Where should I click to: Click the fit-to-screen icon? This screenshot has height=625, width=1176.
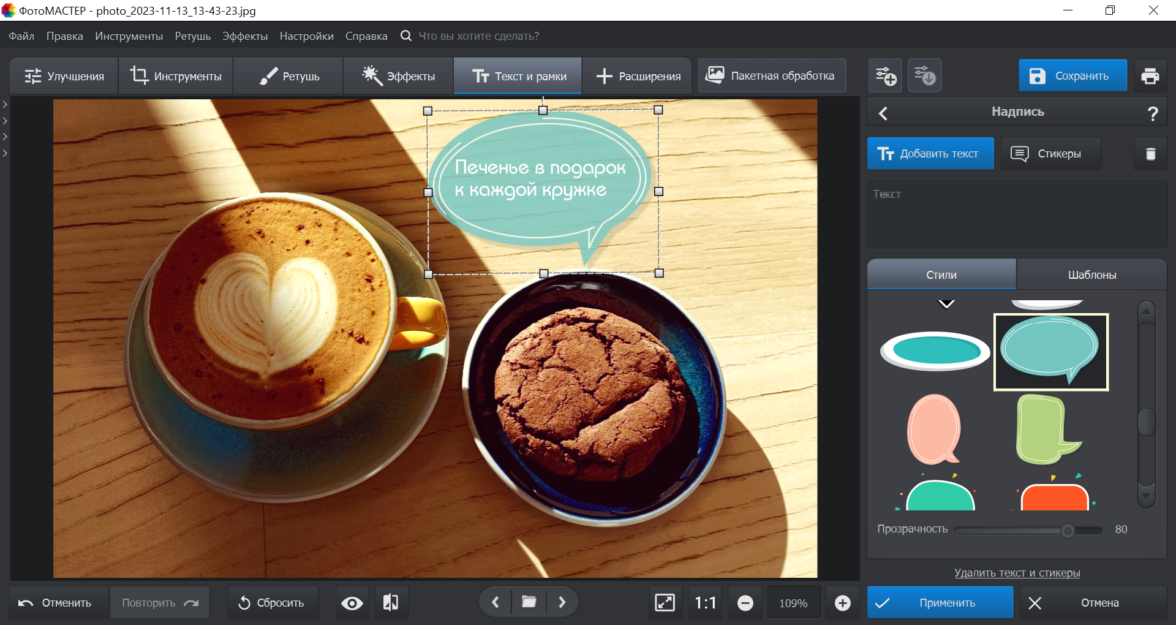665,602
